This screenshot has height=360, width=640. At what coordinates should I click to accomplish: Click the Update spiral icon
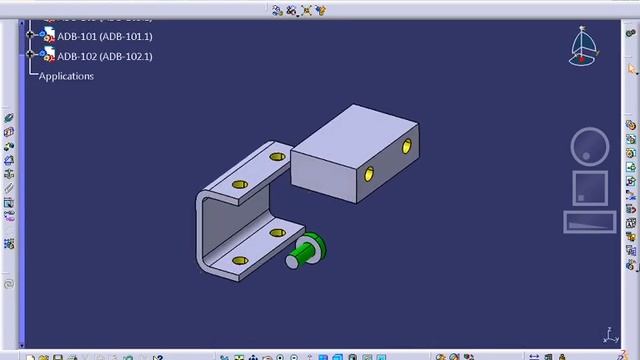coord(9,284)
